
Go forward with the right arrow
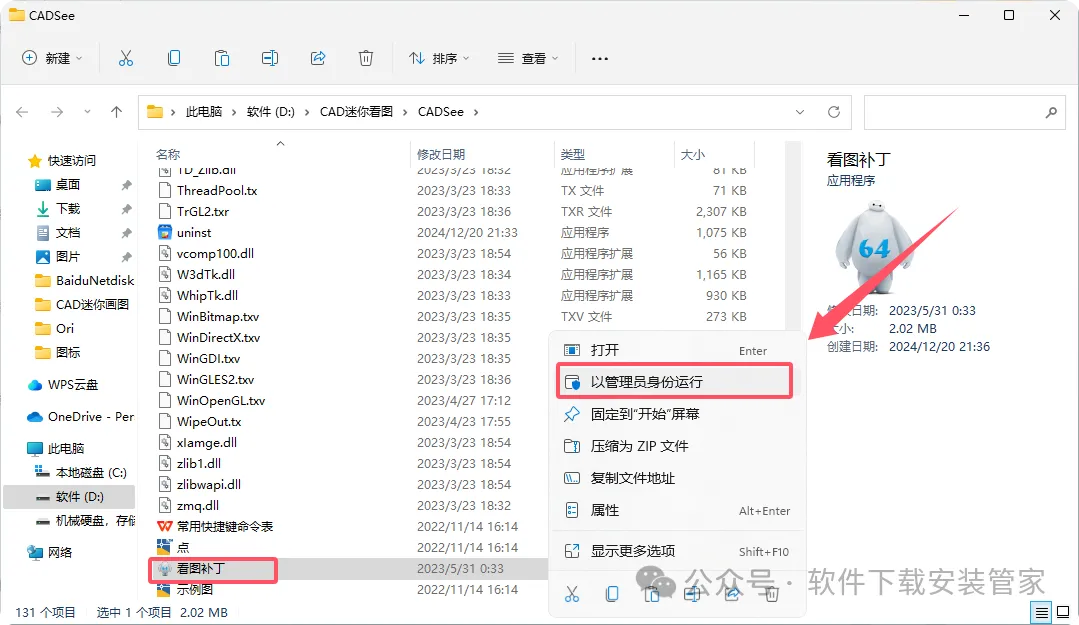pyautogui.click(x=57, y=112)
